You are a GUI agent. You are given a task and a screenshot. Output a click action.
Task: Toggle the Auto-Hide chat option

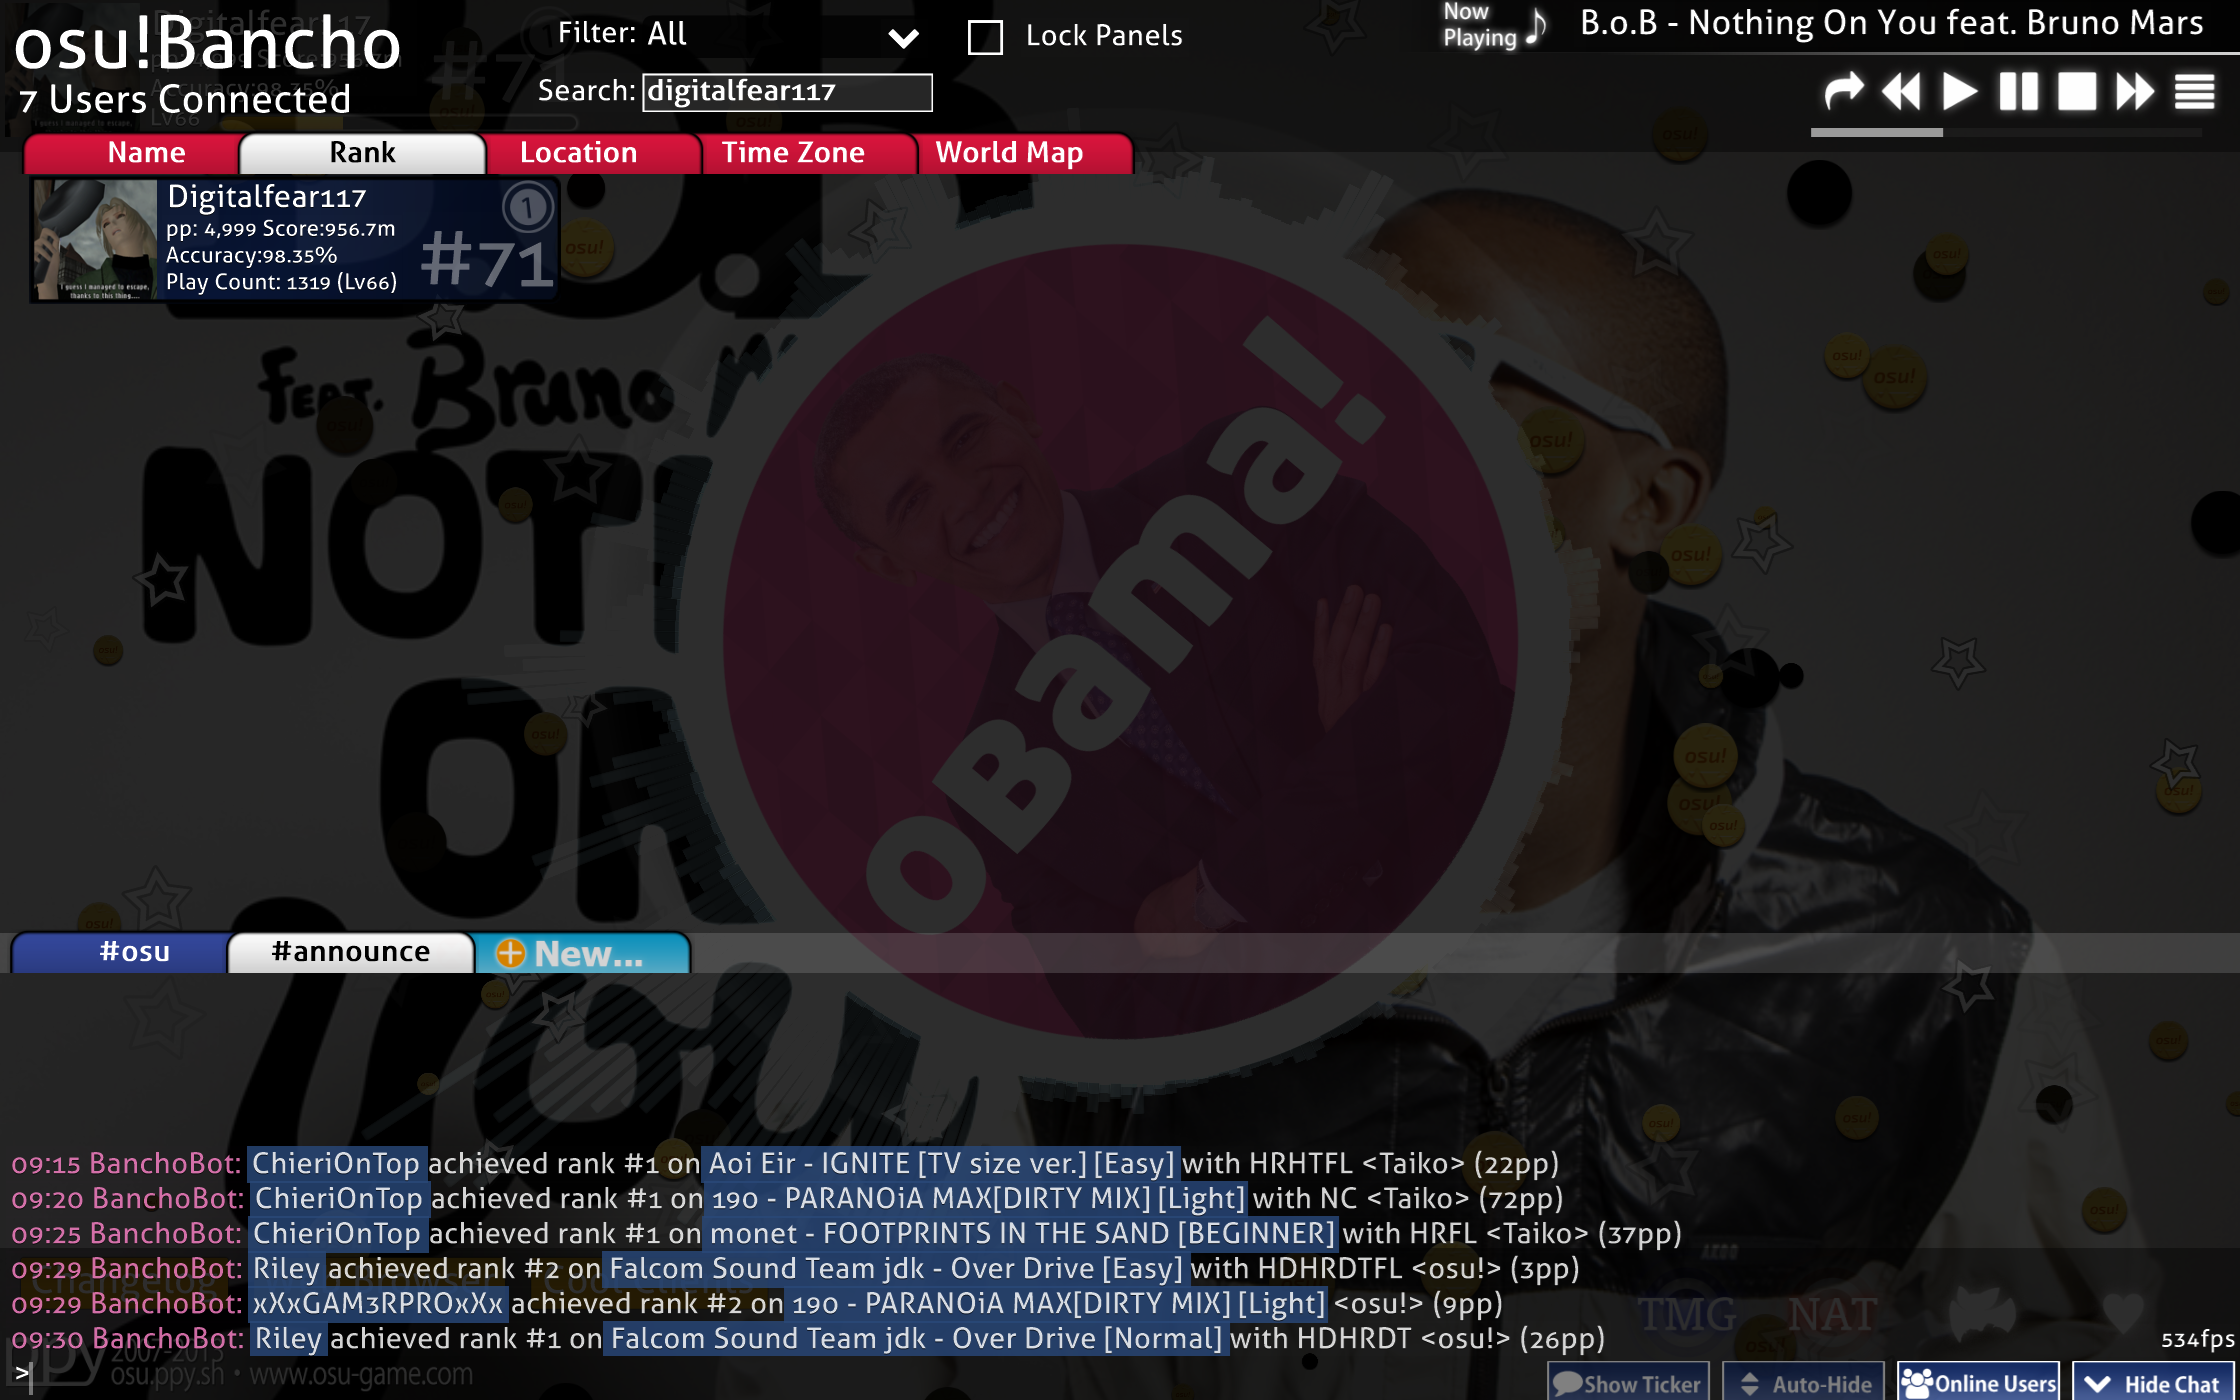coord(1804,1383)
